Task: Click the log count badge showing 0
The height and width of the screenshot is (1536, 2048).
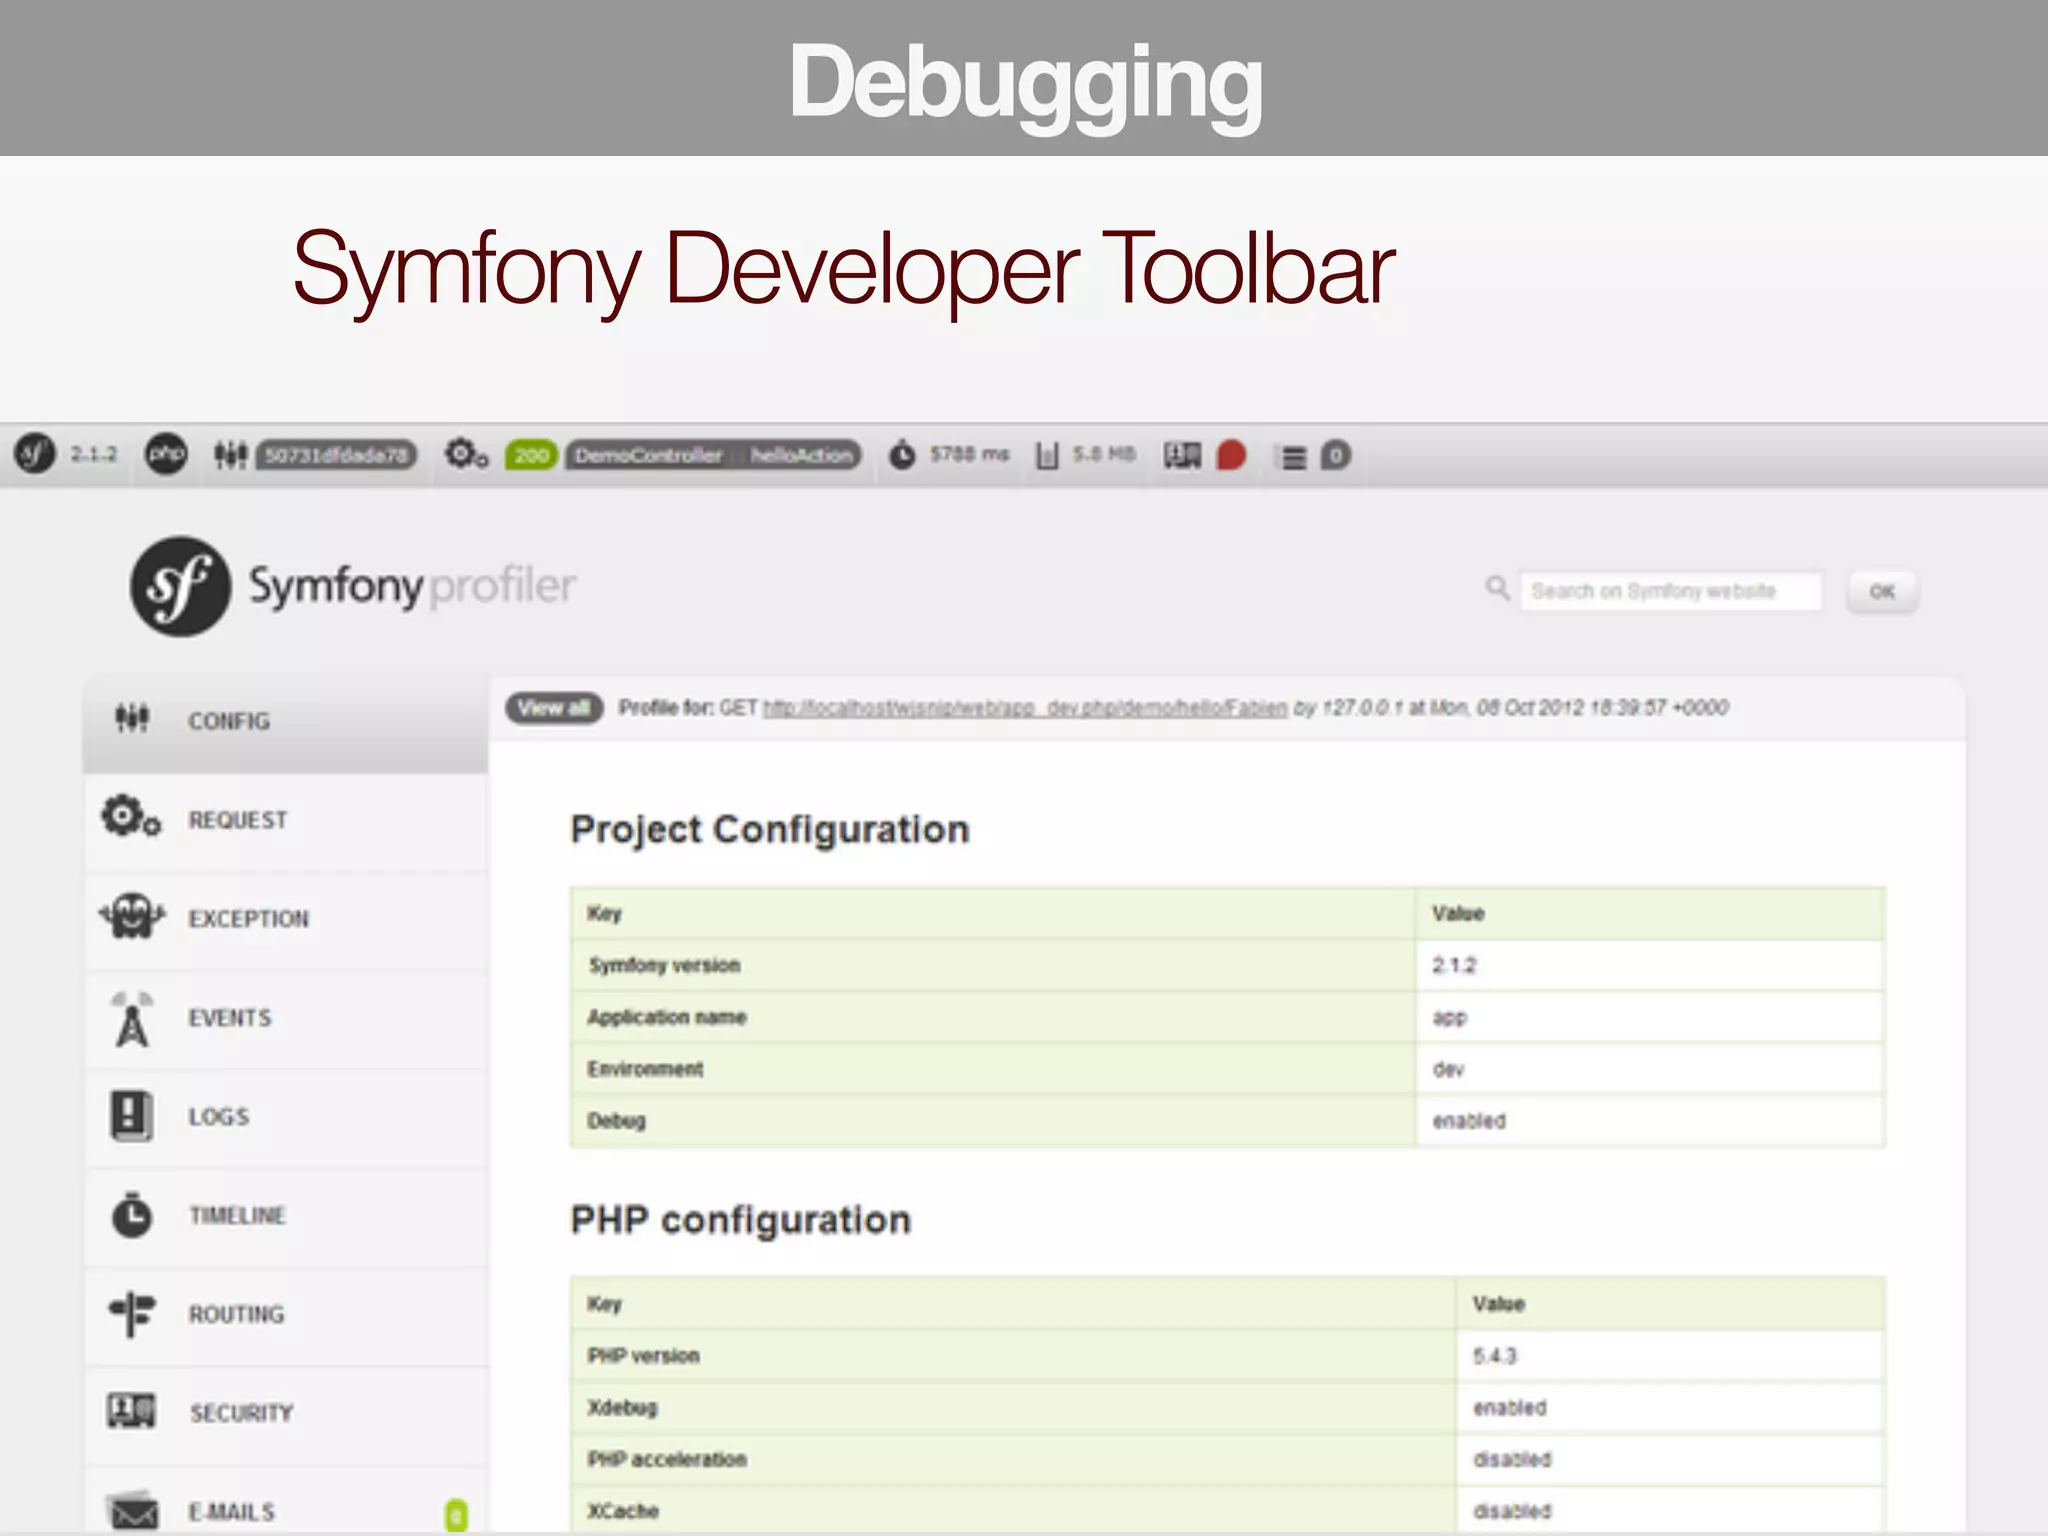Action: click(1335, 456)
